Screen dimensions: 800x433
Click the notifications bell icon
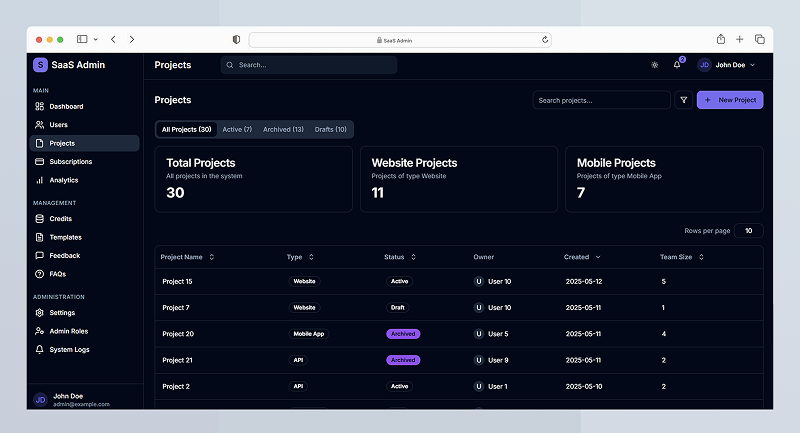pyautogui.click(x=677, y=65)
